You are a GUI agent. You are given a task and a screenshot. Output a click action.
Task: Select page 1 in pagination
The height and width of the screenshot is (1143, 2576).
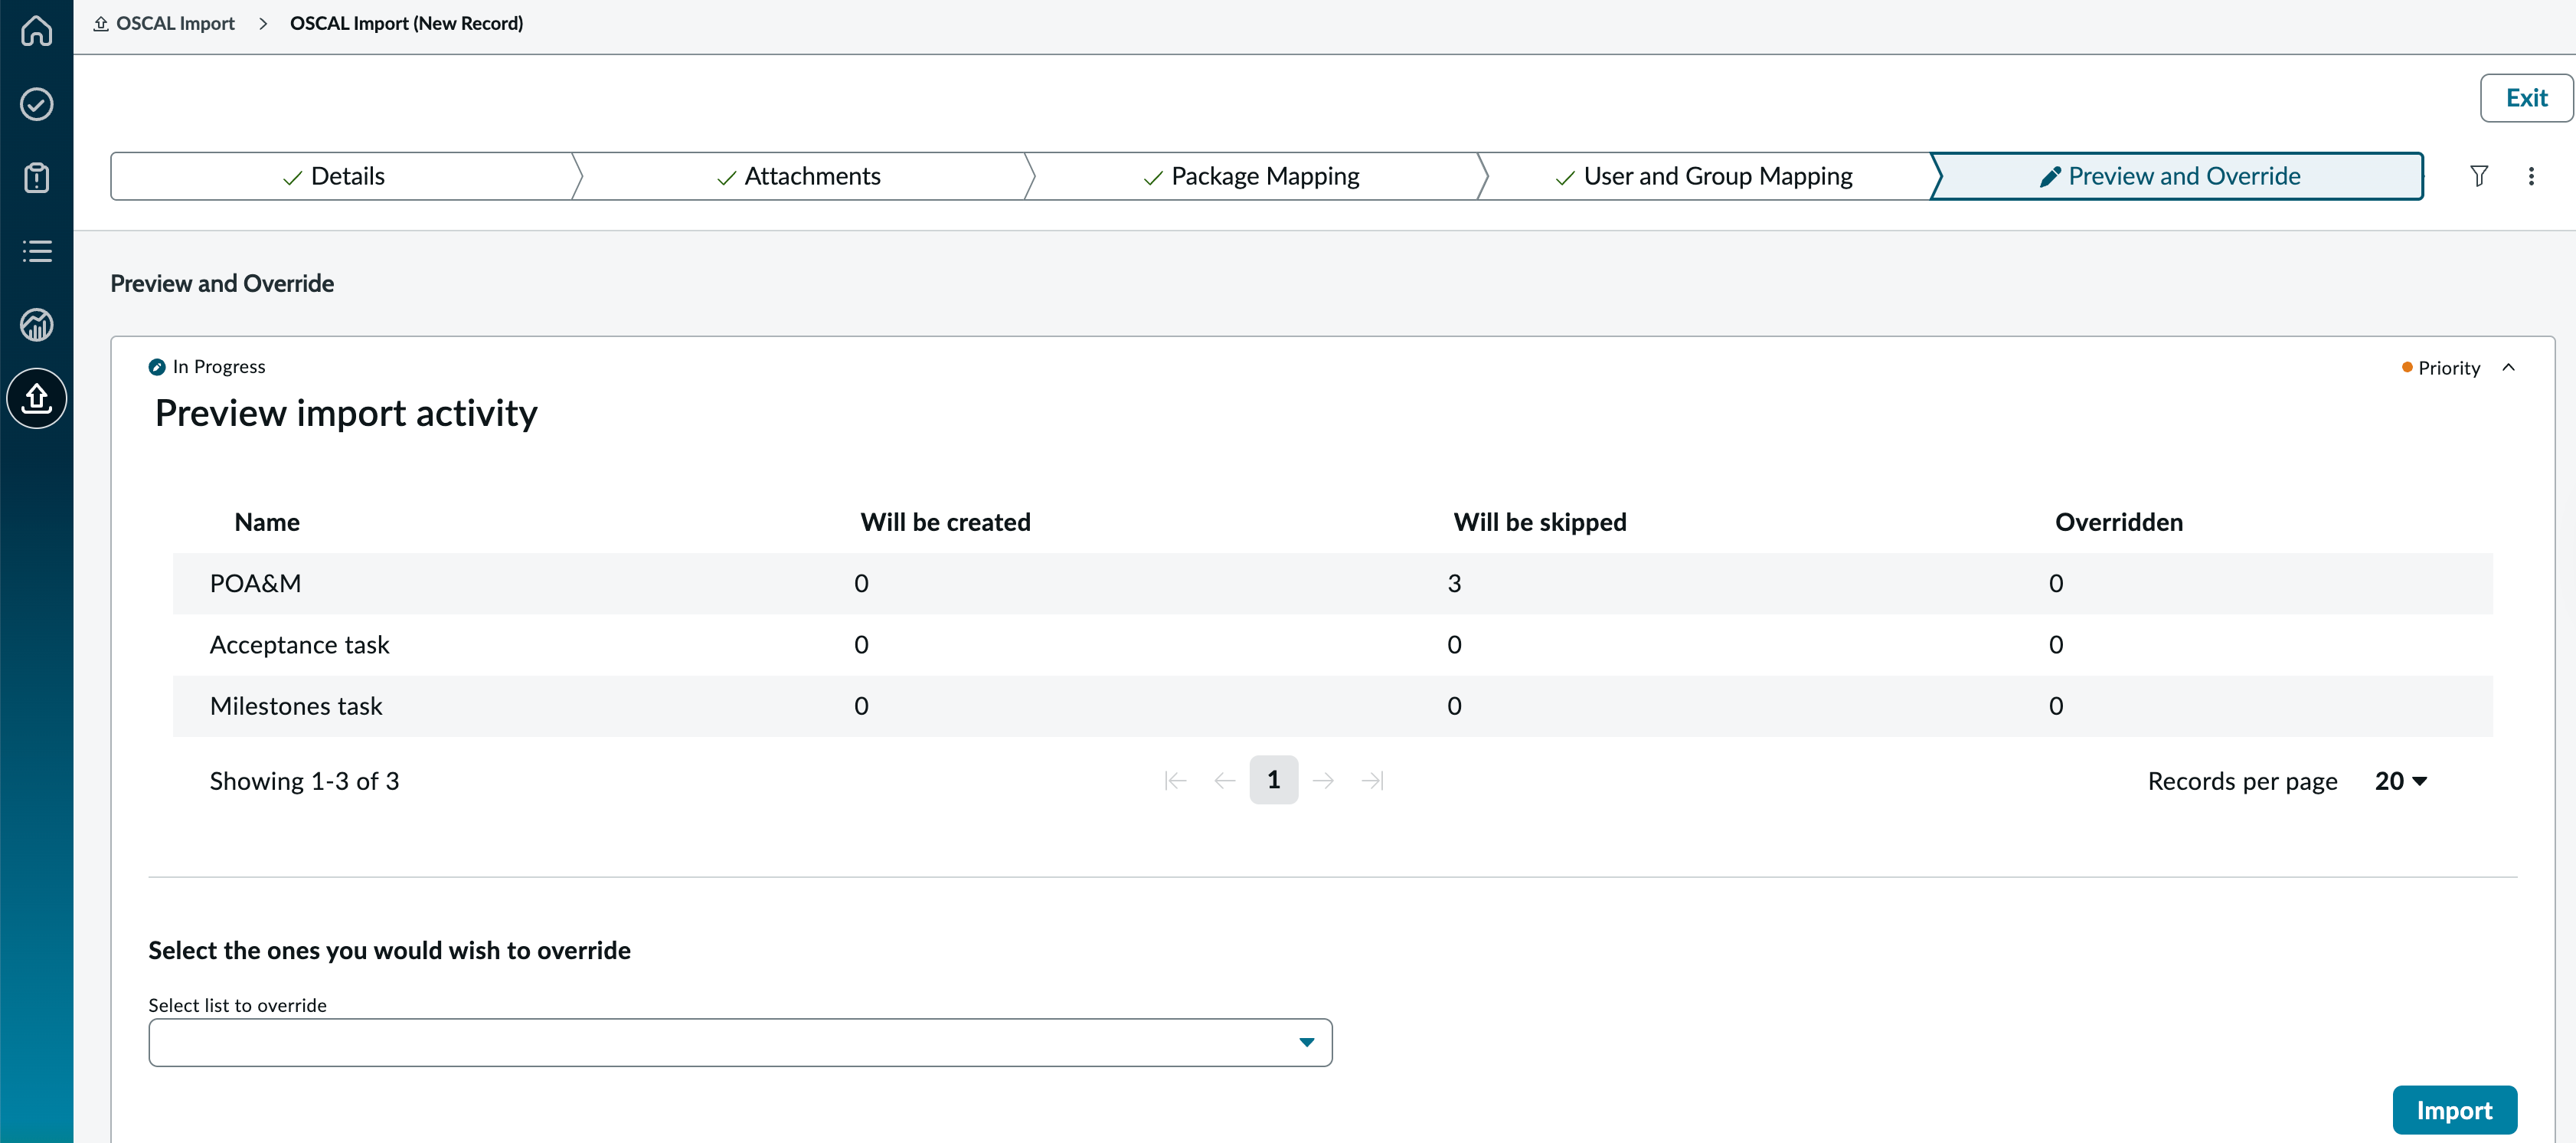point(1273,780)
